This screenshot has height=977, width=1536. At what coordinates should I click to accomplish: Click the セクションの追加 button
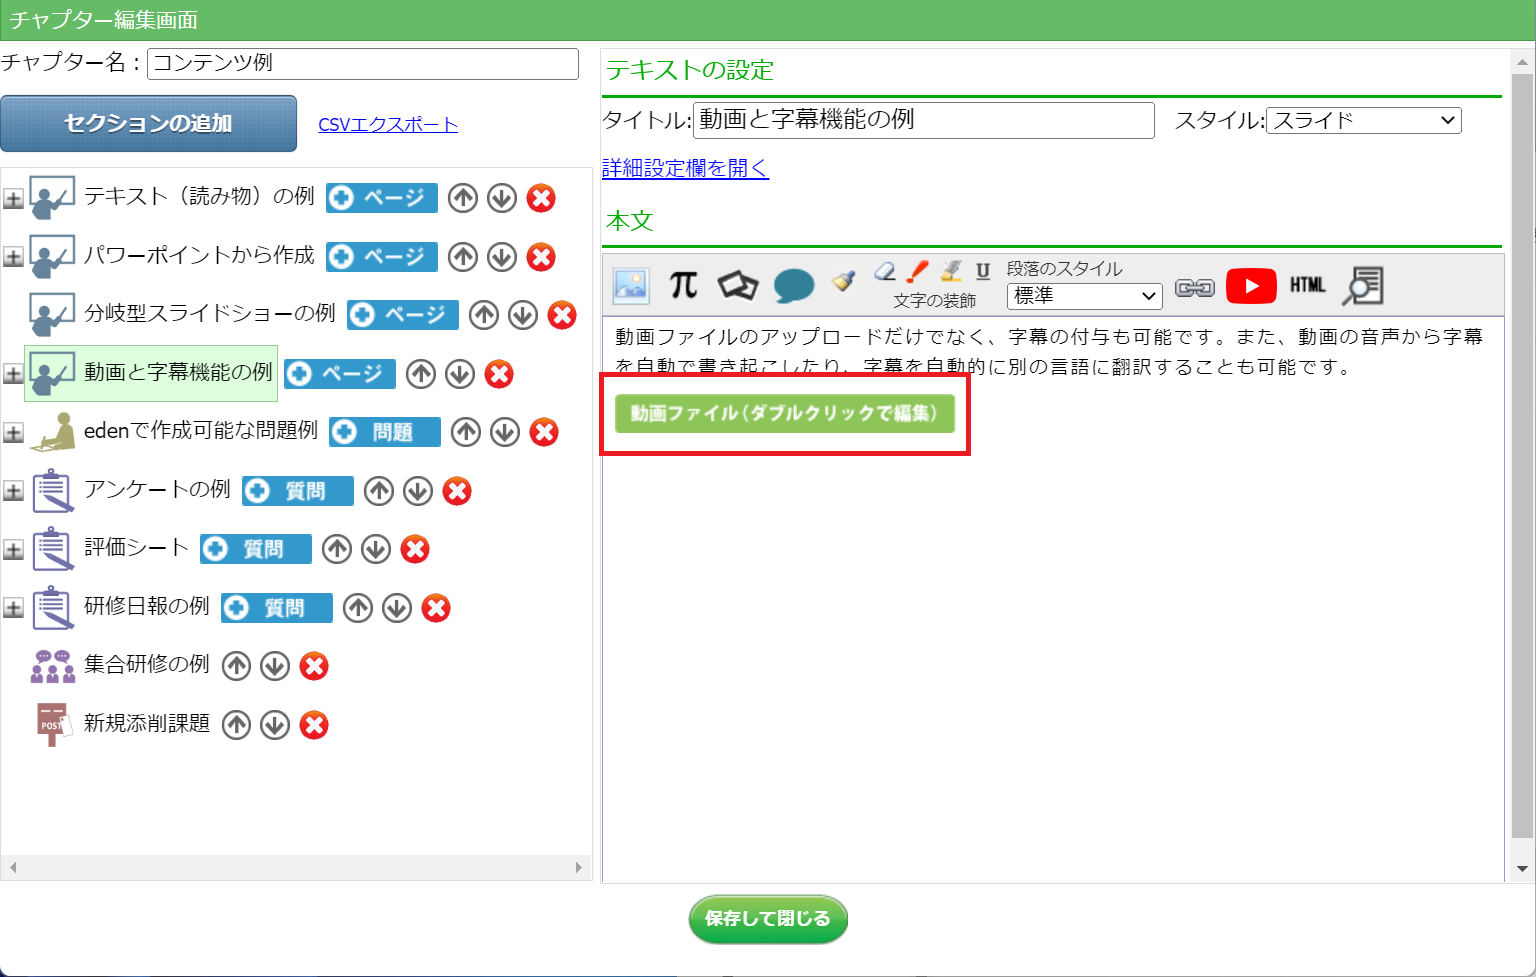[149, 124]
